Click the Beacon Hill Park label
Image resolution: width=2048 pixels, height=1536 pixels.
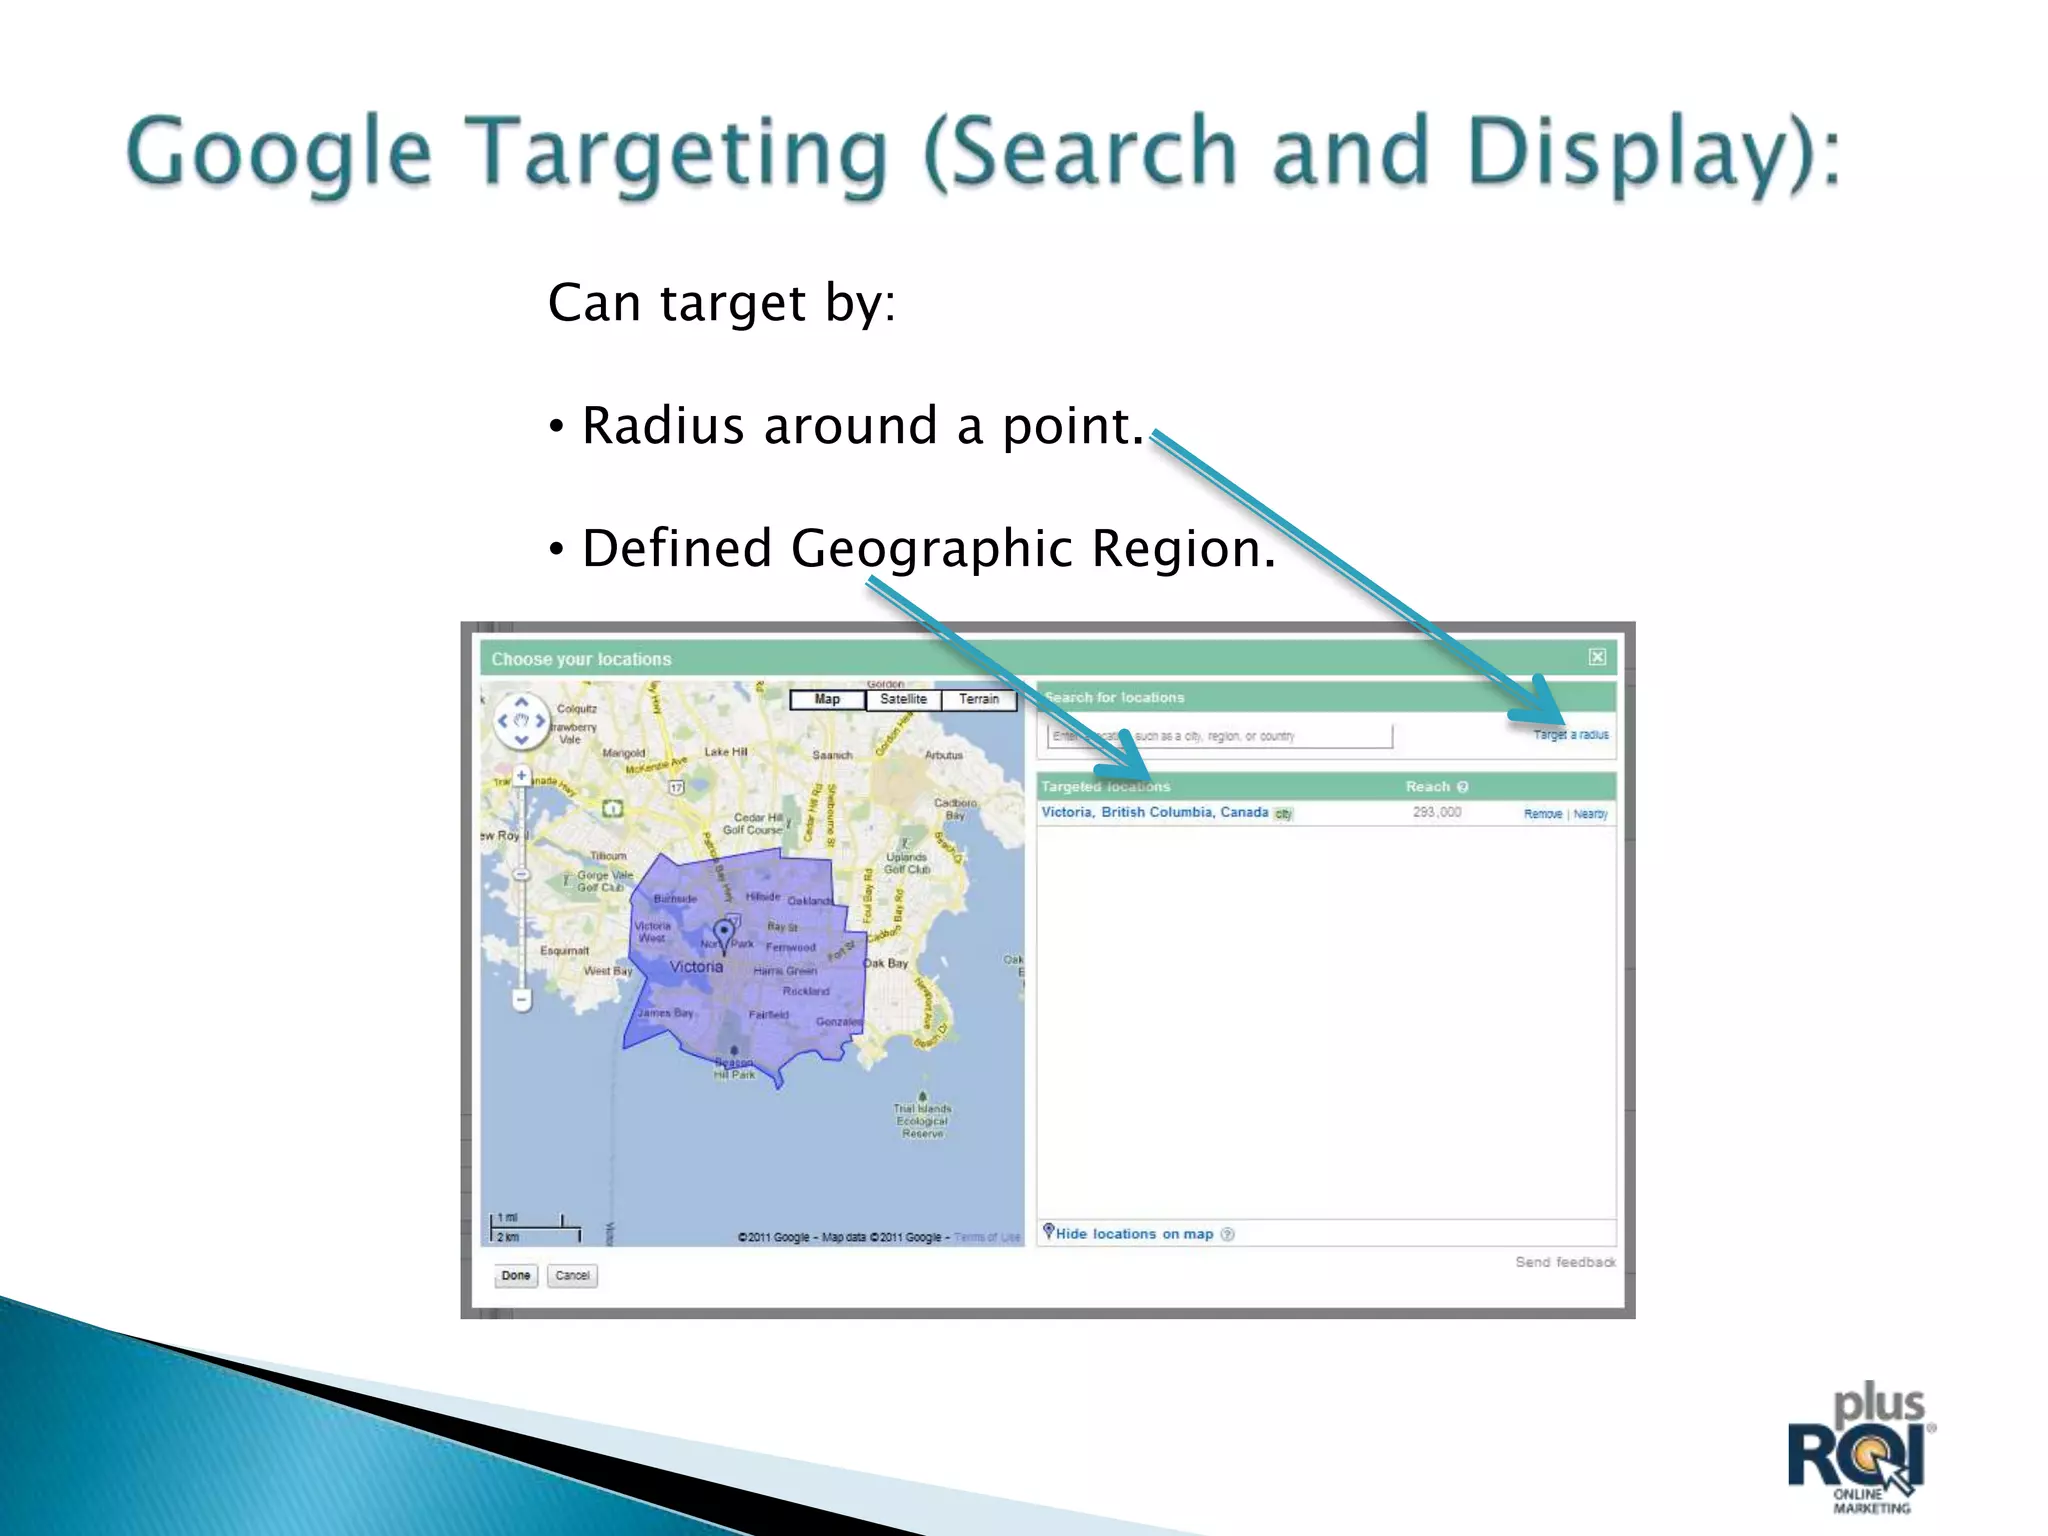(x=735, y=1069)
